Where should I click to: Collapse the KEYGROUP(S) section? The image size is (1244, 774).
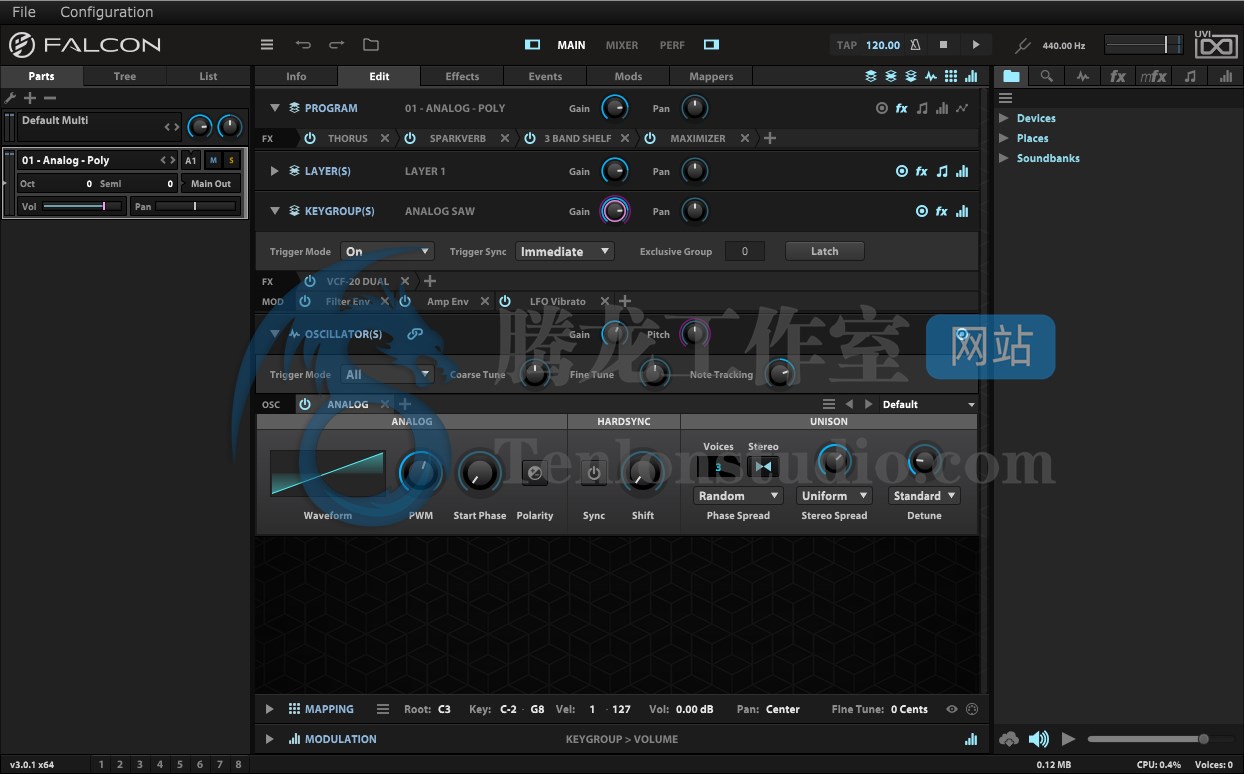275,211
